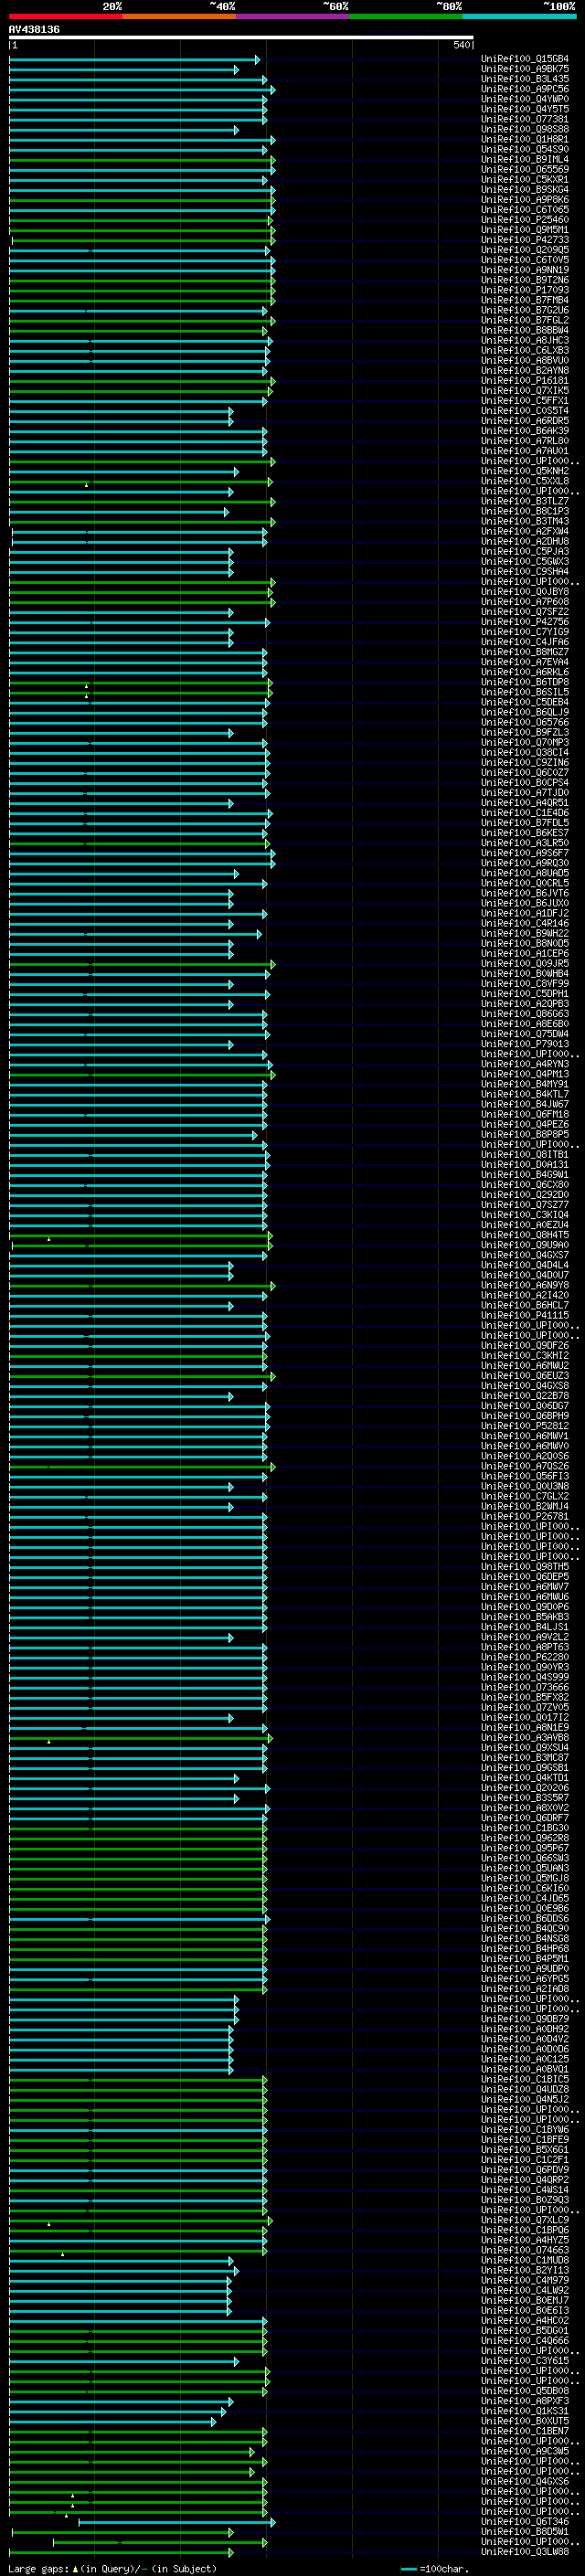Select the UniRef100_P42733 label
585x2576 pixels.
525,240
